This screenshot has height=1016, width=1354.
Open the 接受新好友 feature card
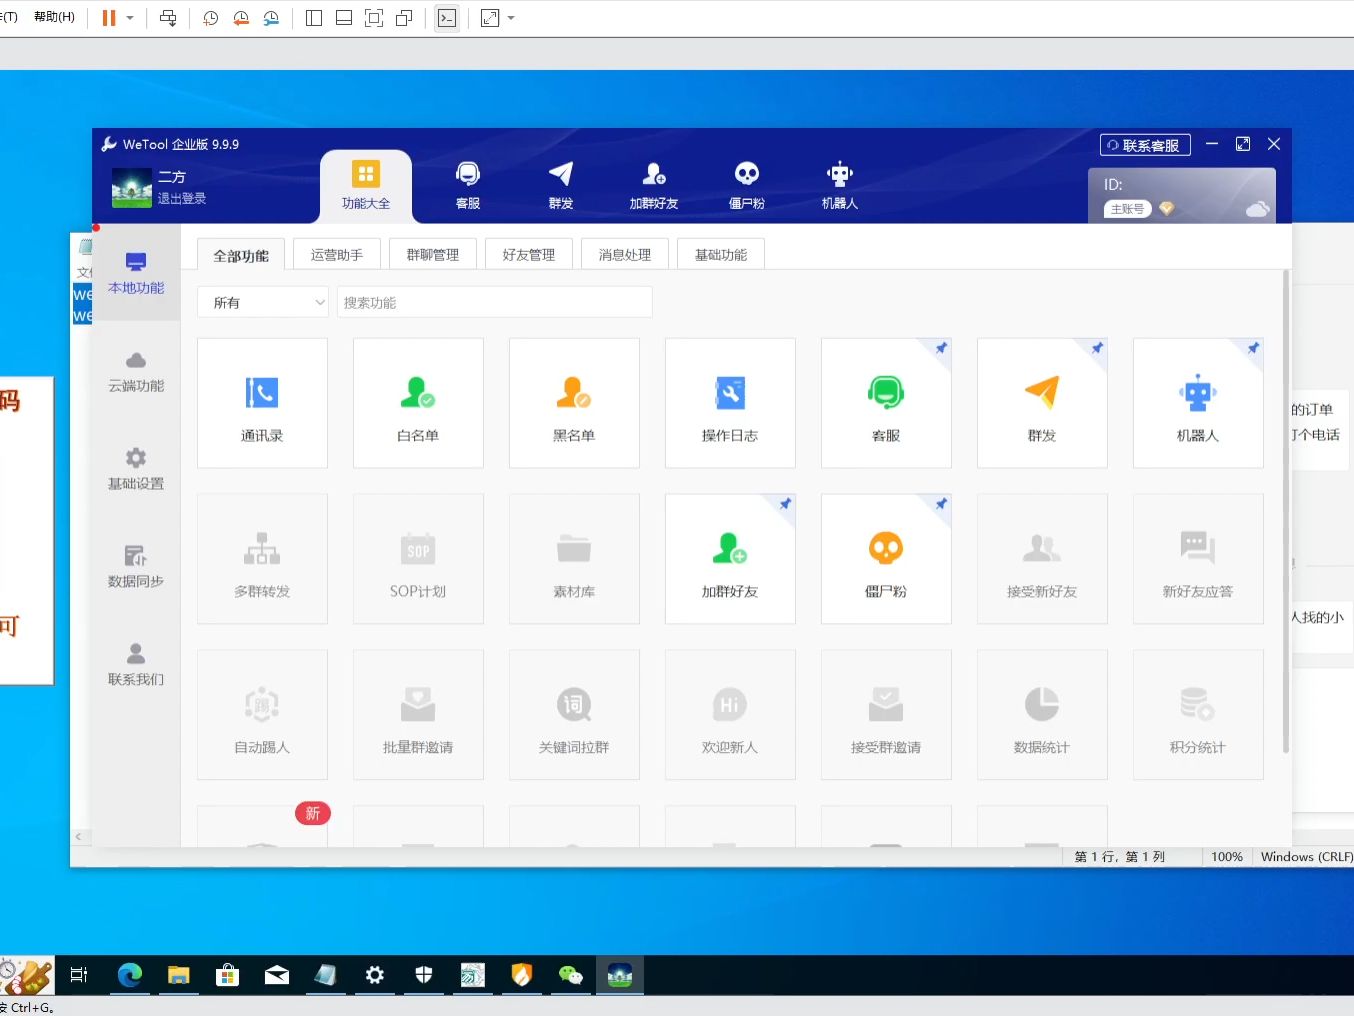1042,559
